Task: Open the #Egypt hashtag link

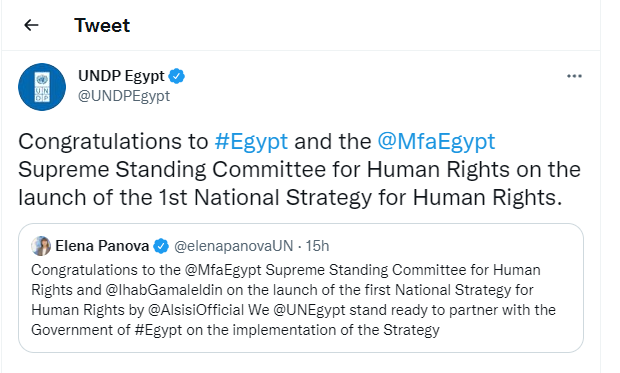Action: point(251,141)
